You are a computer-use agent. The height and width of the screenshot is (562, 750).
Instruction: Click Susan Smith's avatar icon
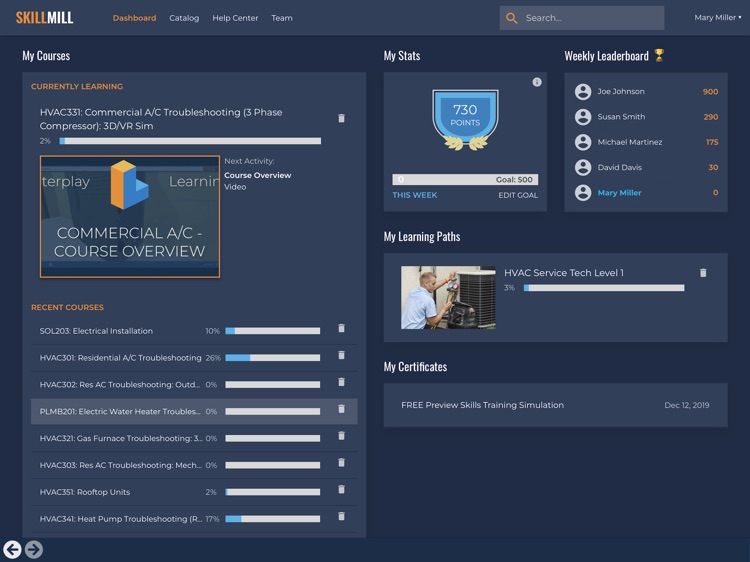coord(583,117)
